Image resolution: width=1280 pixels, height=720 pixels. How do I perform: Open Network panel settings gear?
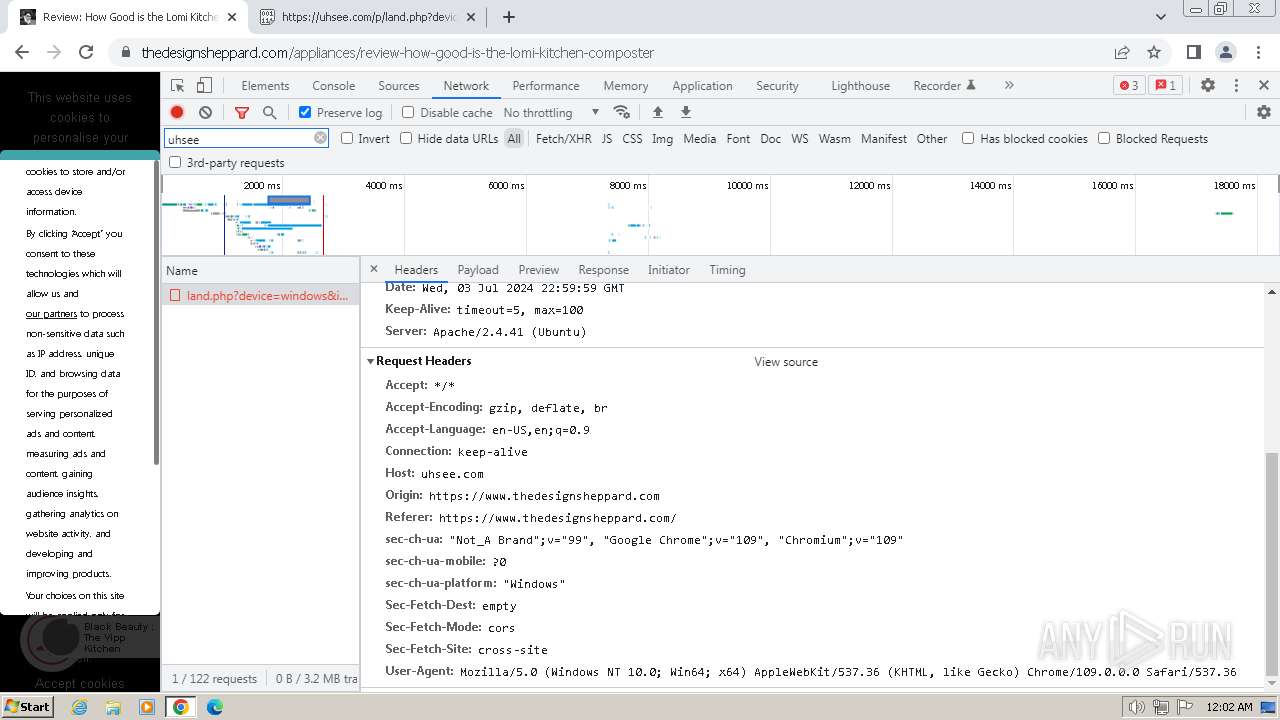[1264, 112]
